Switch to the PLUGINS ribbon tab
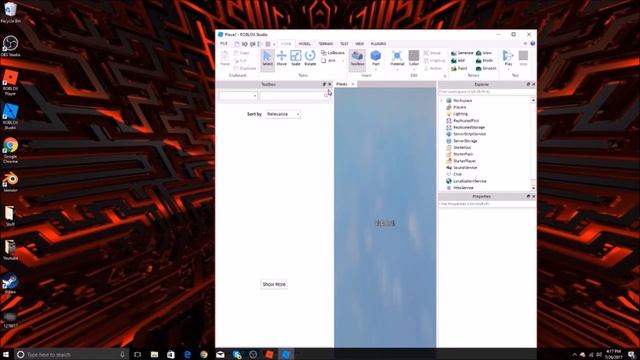 point(378,44)
